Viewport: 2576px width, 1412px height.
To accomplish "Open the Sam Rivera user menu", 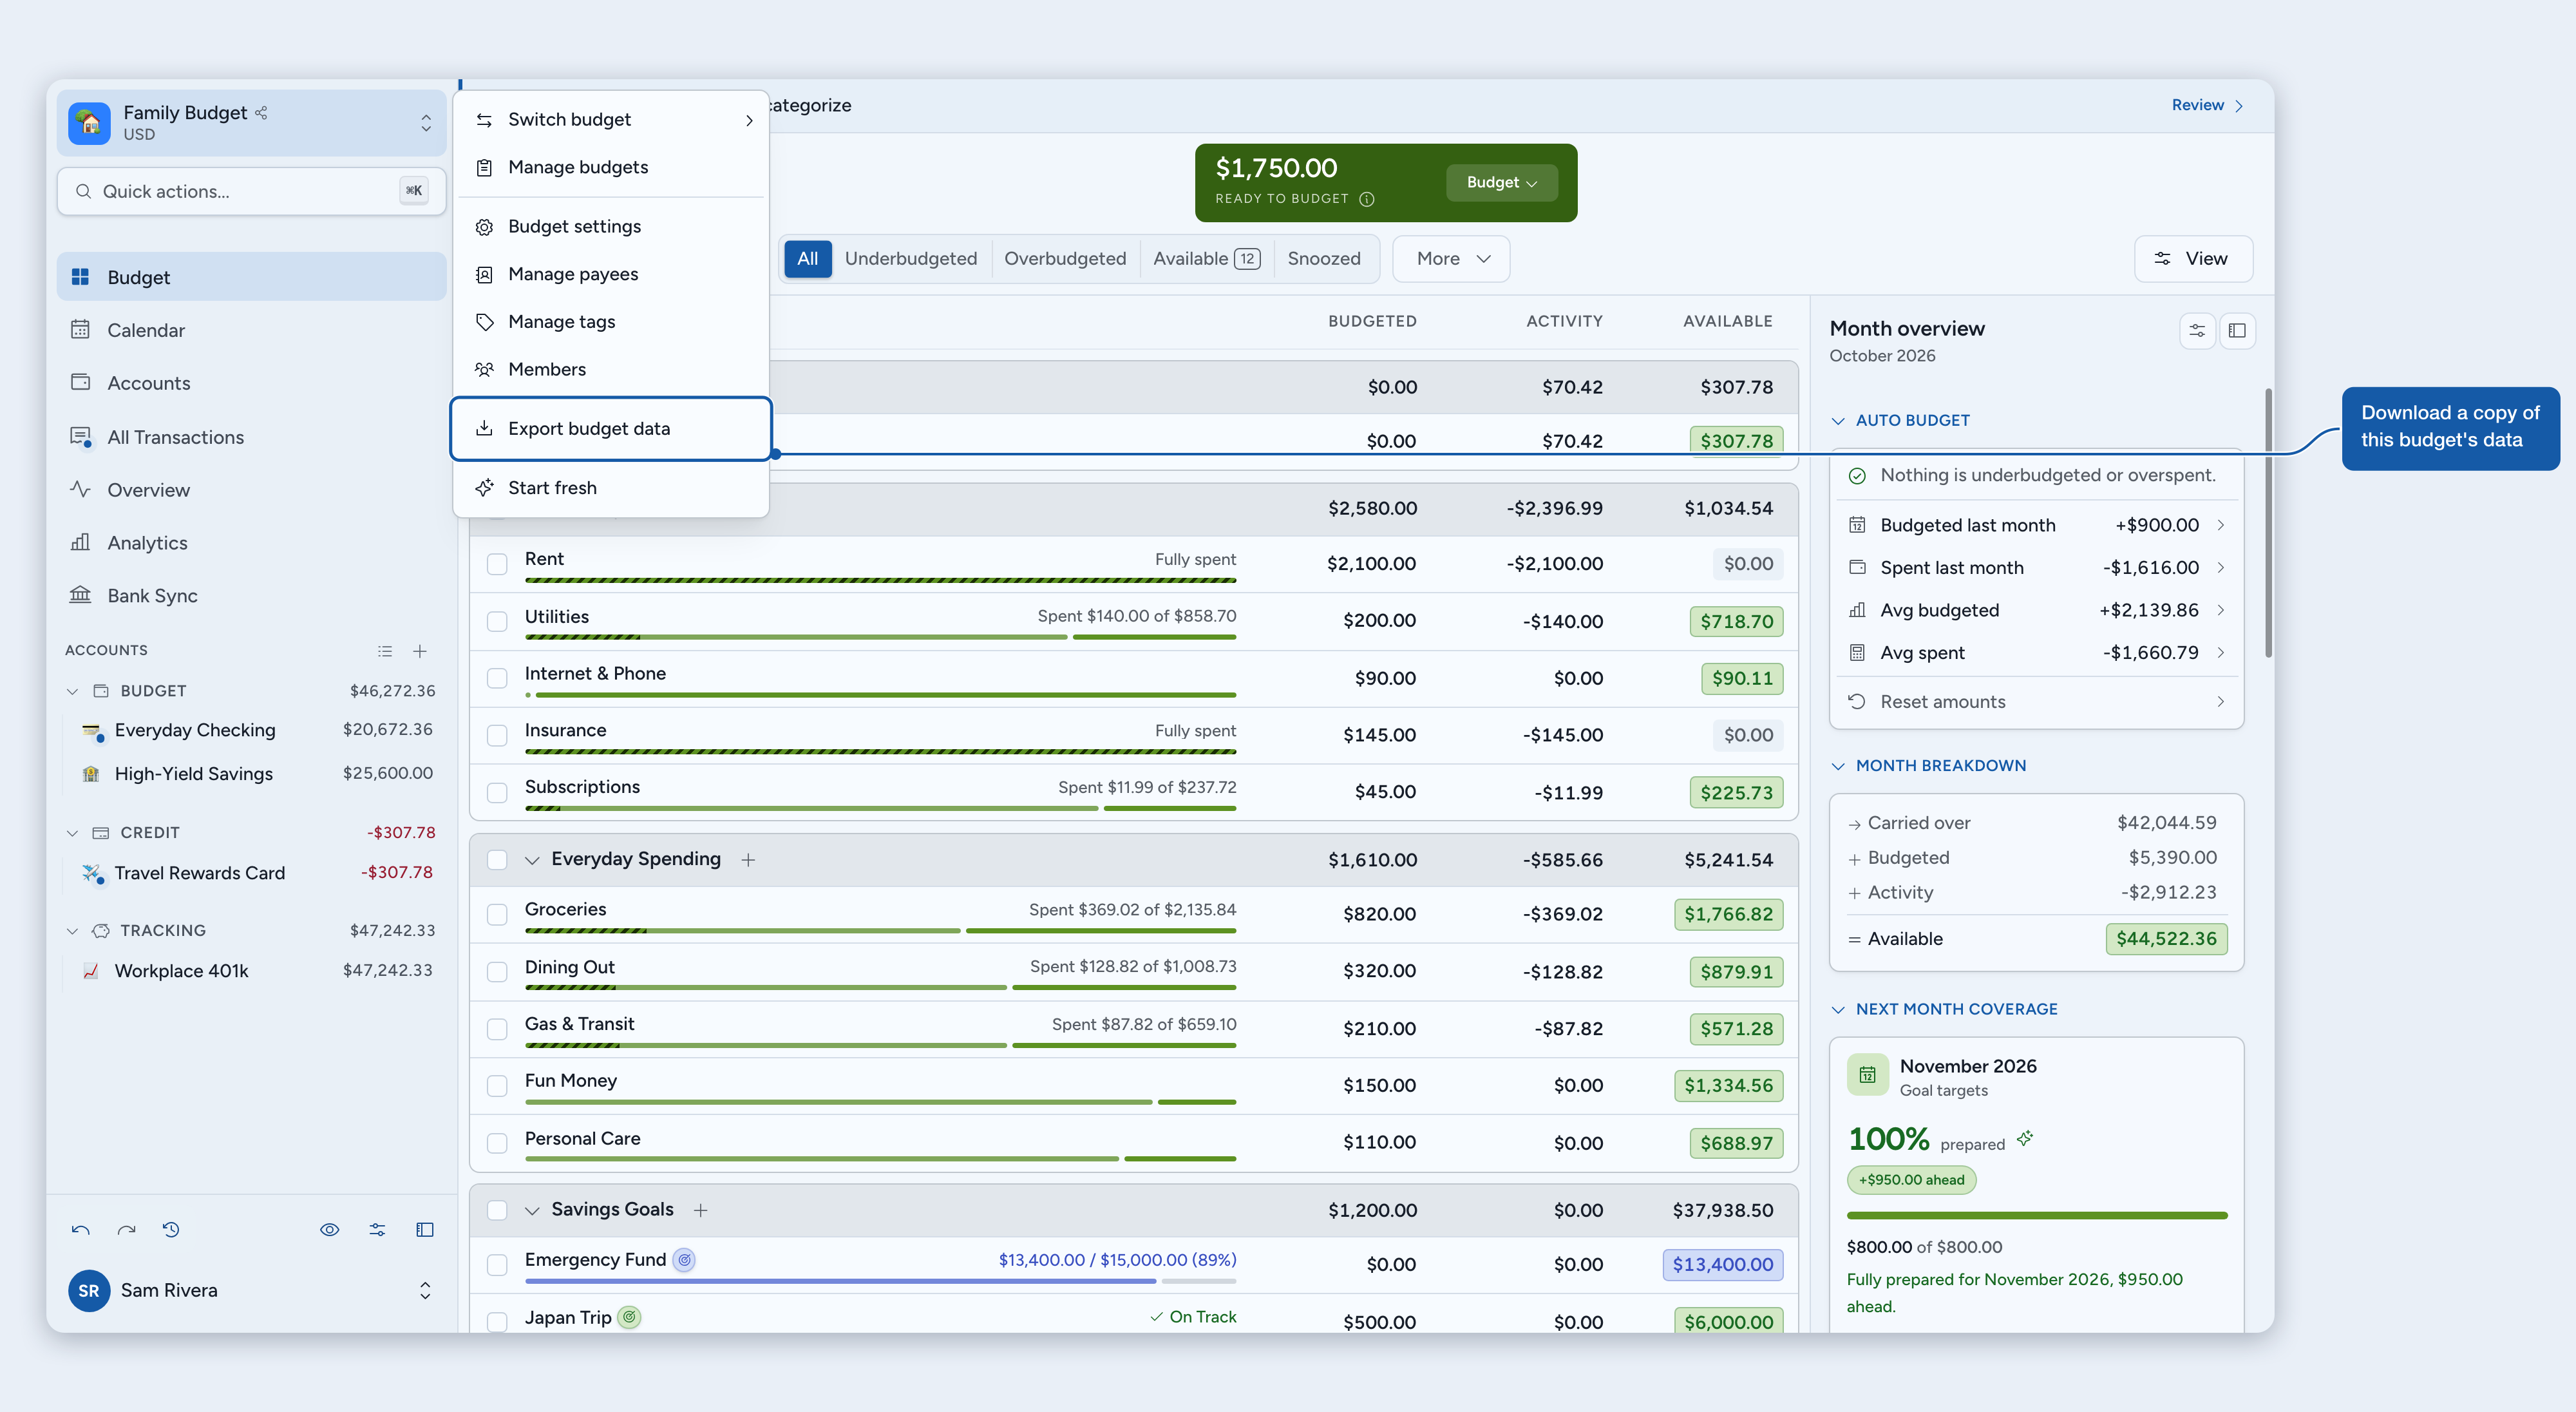I will (x=251, y=1290).
